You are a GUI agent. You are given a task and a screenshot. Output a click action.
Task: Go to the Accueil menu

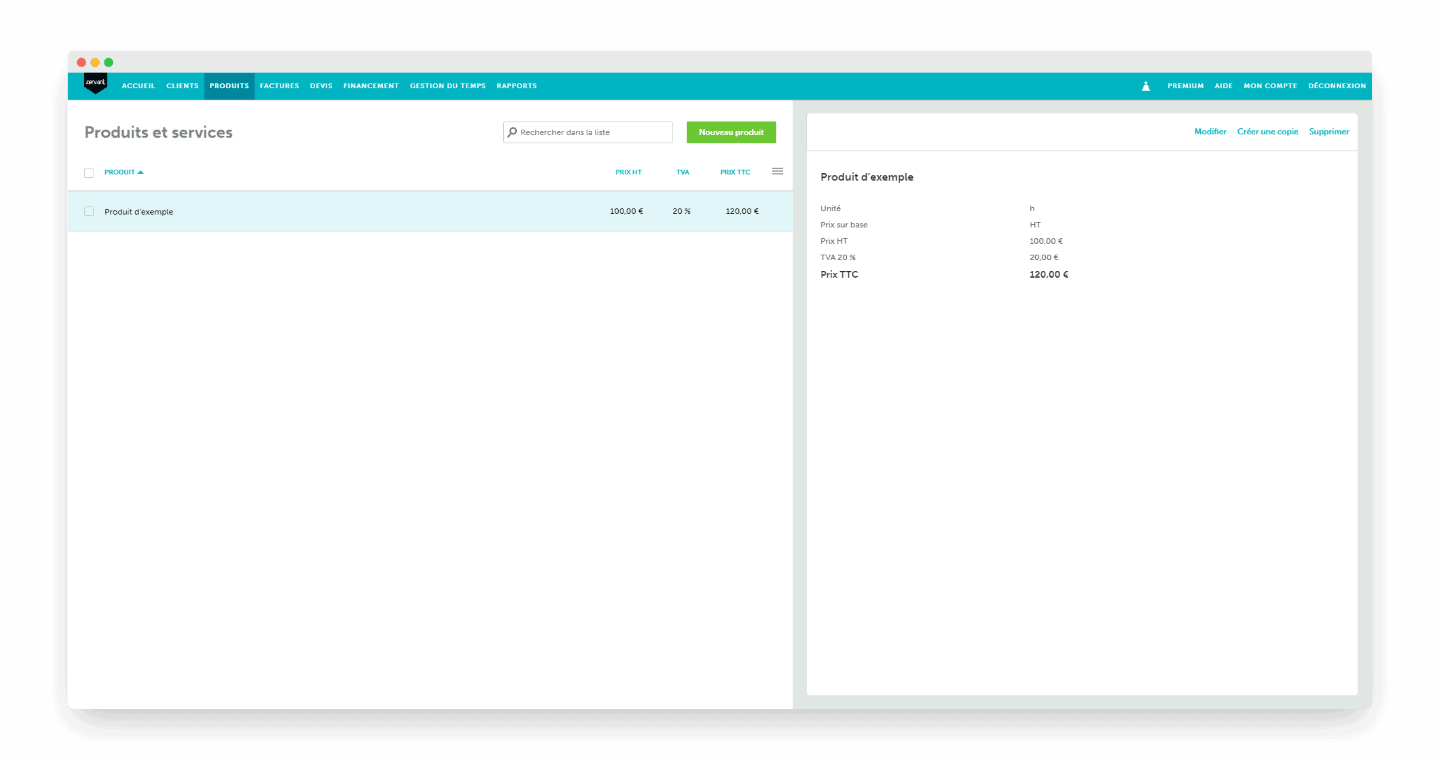tap(138, 86)
